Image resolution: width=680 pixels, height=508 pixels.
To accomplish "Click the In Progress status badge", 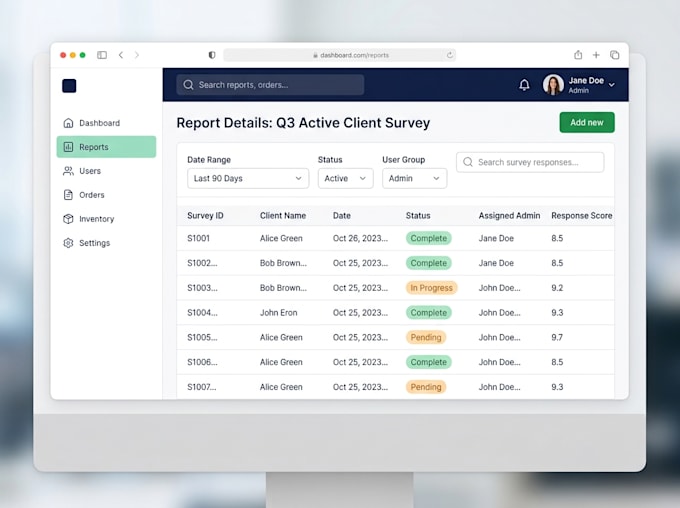I will (x=432, y=288).
